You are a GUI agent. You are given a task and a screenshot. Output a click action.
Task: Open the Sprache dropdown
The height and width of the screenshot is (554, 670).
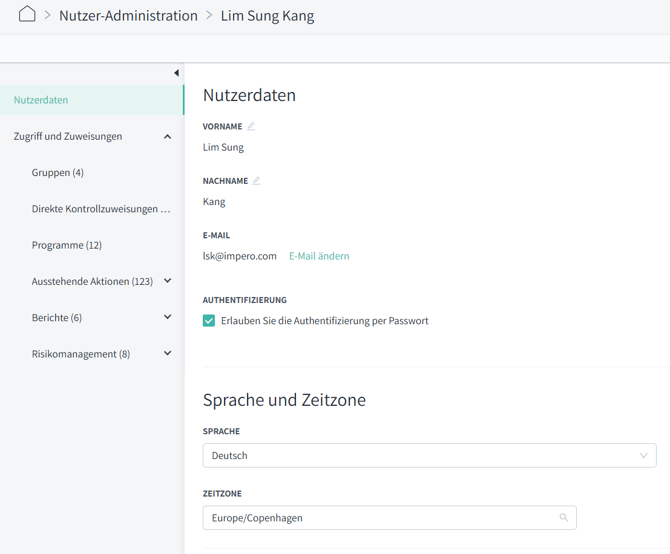429,456
